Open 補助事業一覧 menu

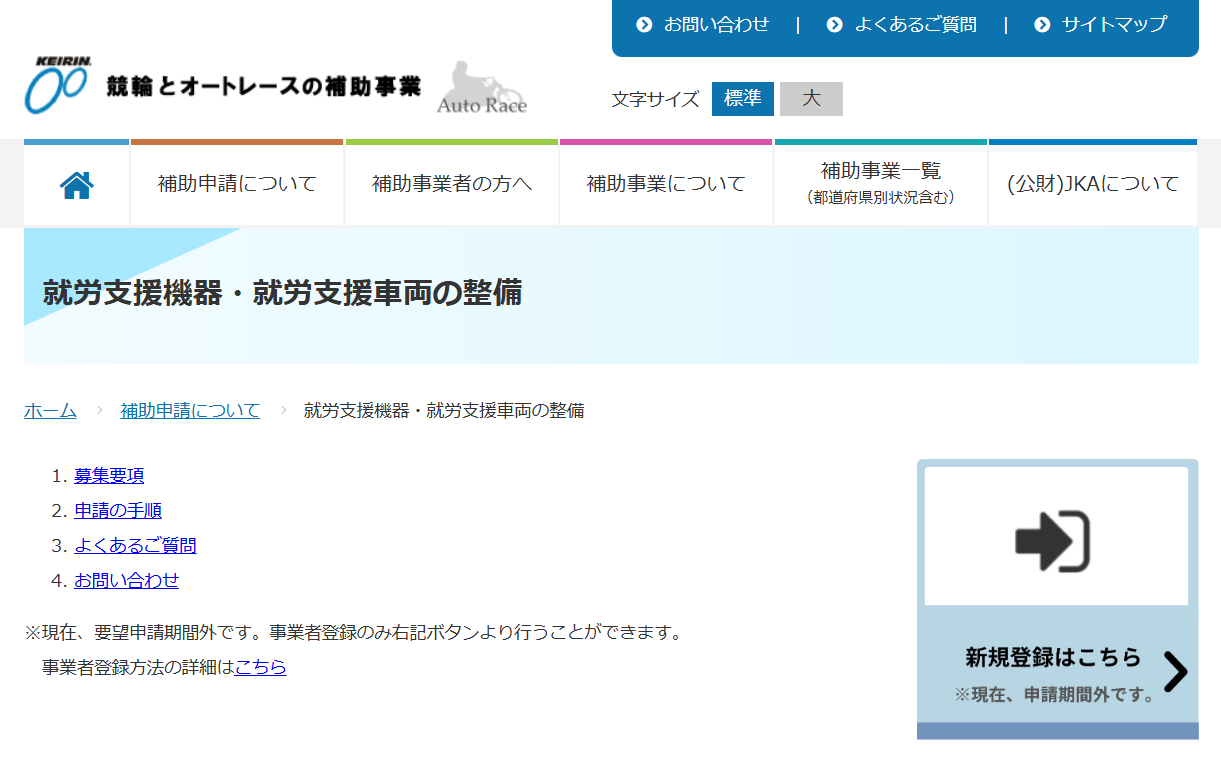(881, 184)
